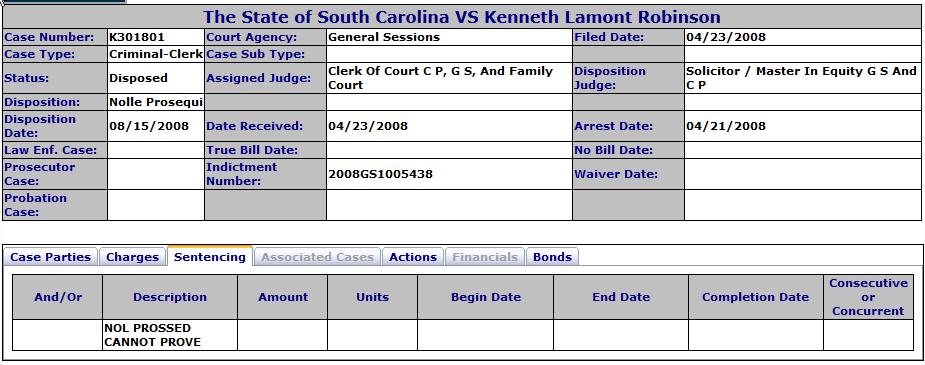Image resolution: width=925 pixels, height=365 pixels.
Task: Click the NOL PROSSED CANNOT PROVE entry
Action: coord(152,335)
